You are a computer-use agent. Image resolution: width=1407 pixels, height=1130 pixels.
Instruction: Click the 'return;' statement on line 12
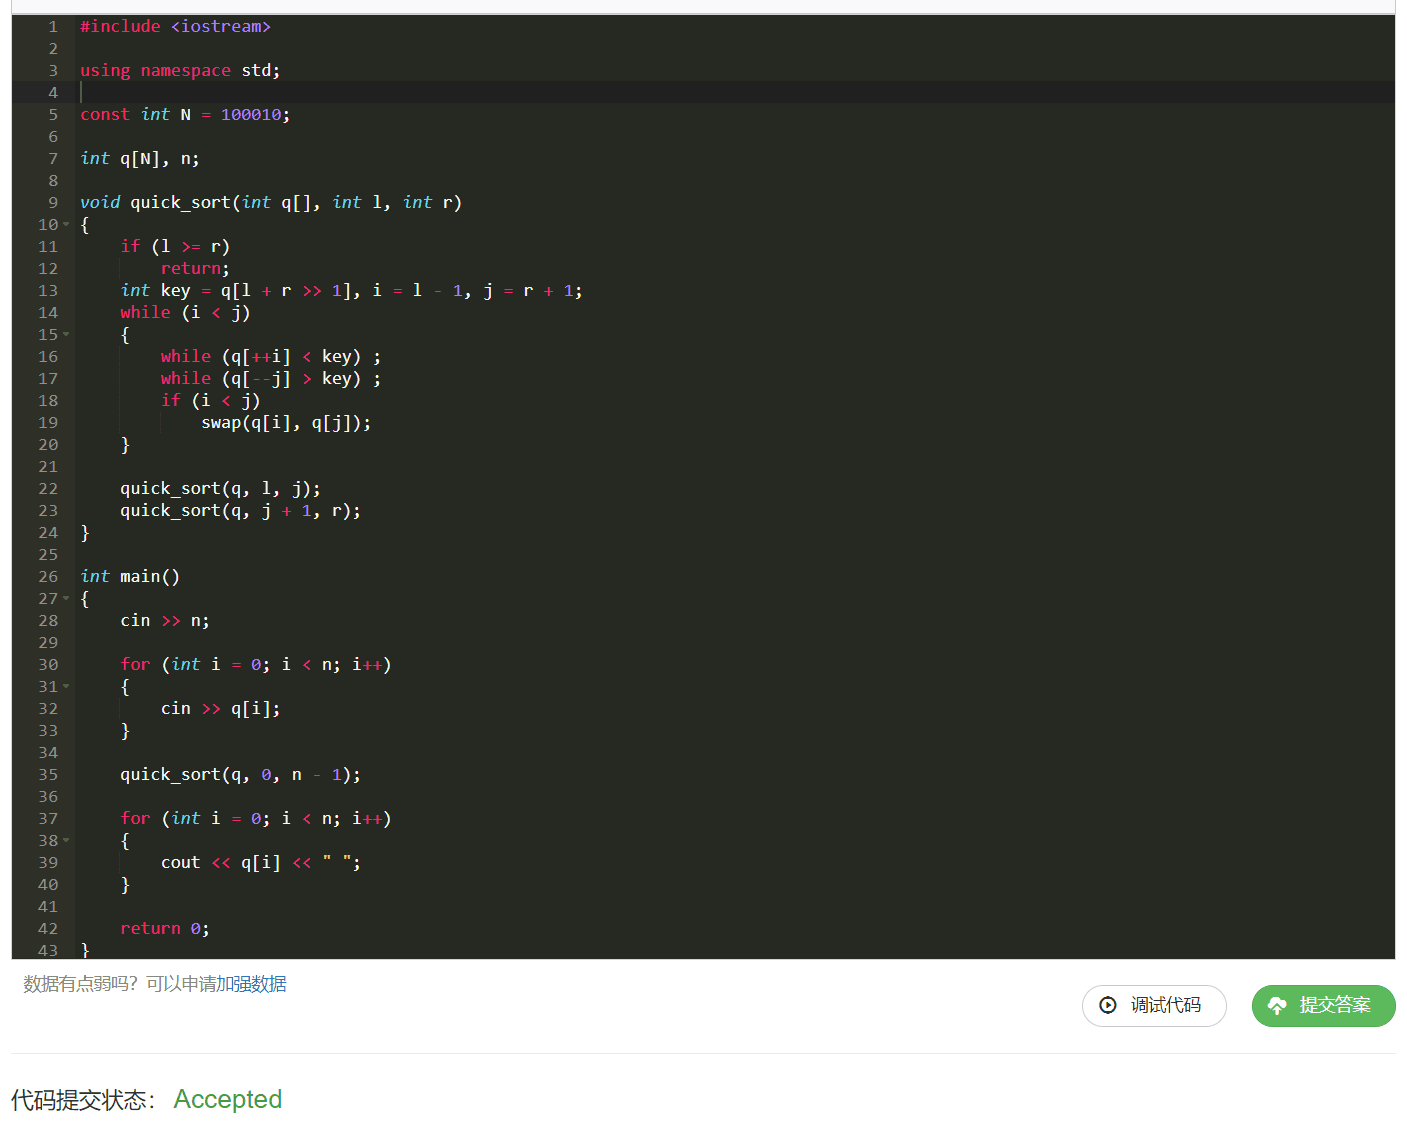195,268
